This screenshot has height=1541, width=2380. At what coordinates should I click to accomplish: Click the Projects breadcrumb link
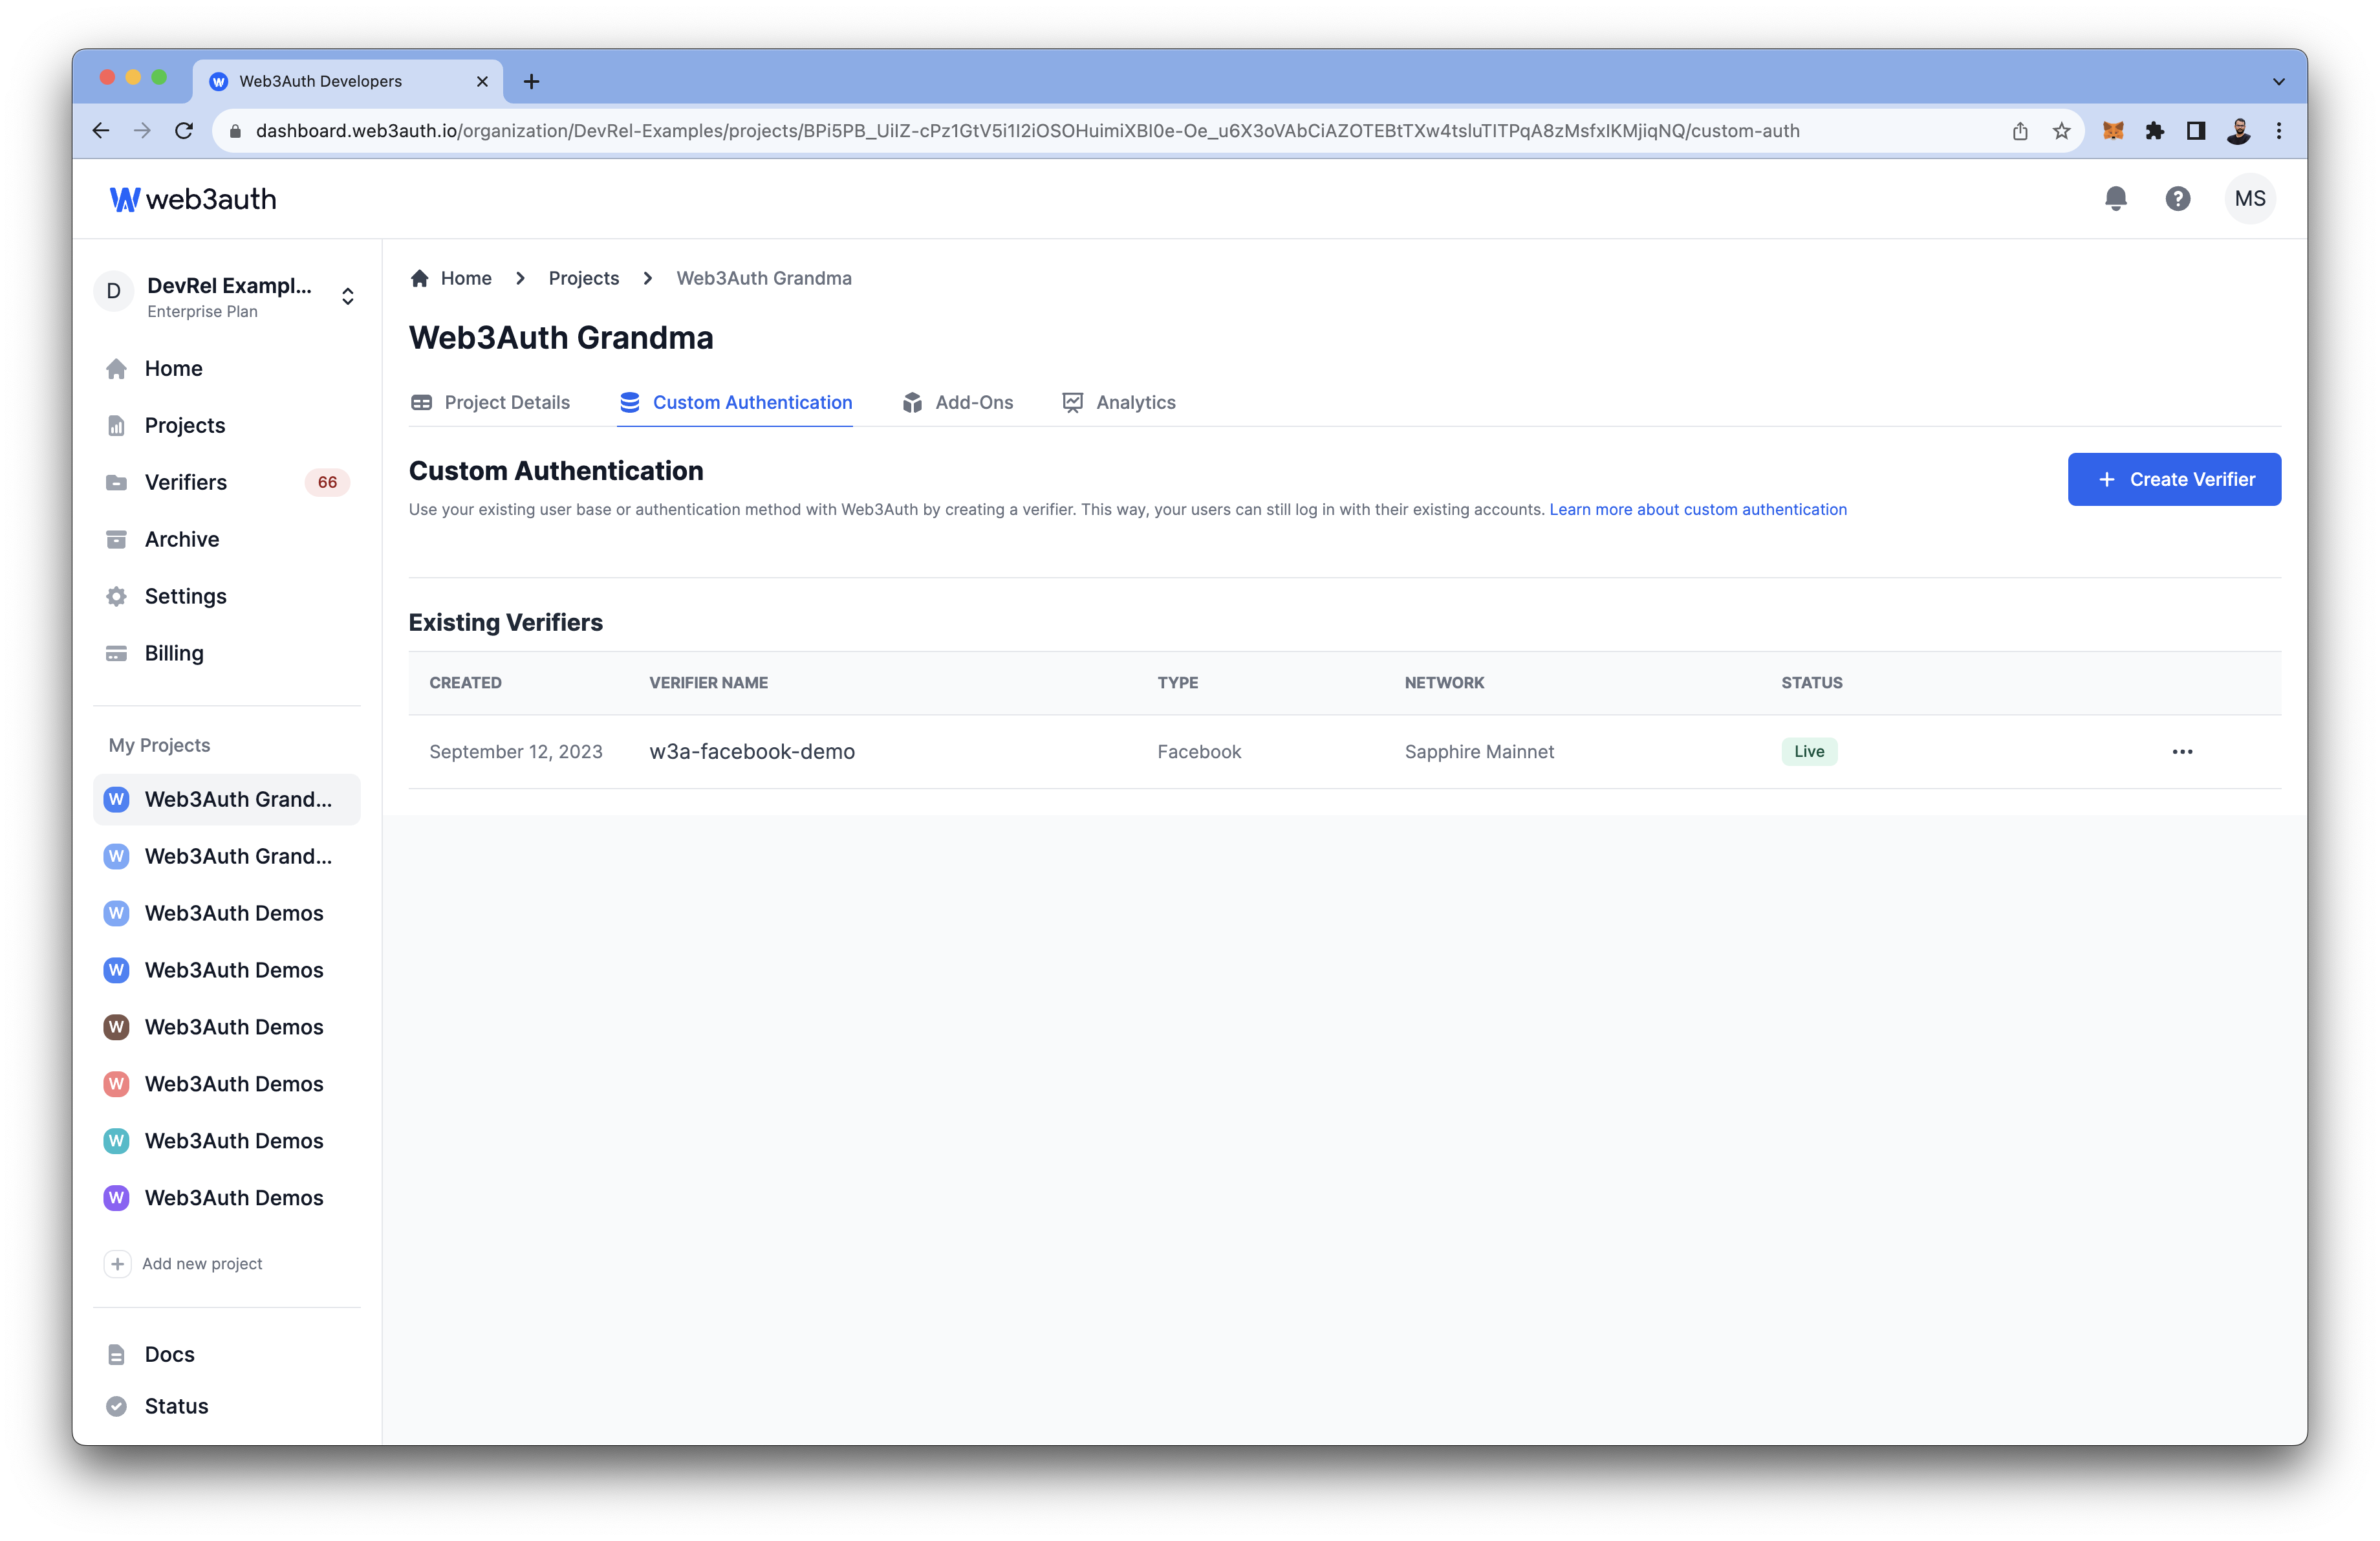(x=584, y=278)
